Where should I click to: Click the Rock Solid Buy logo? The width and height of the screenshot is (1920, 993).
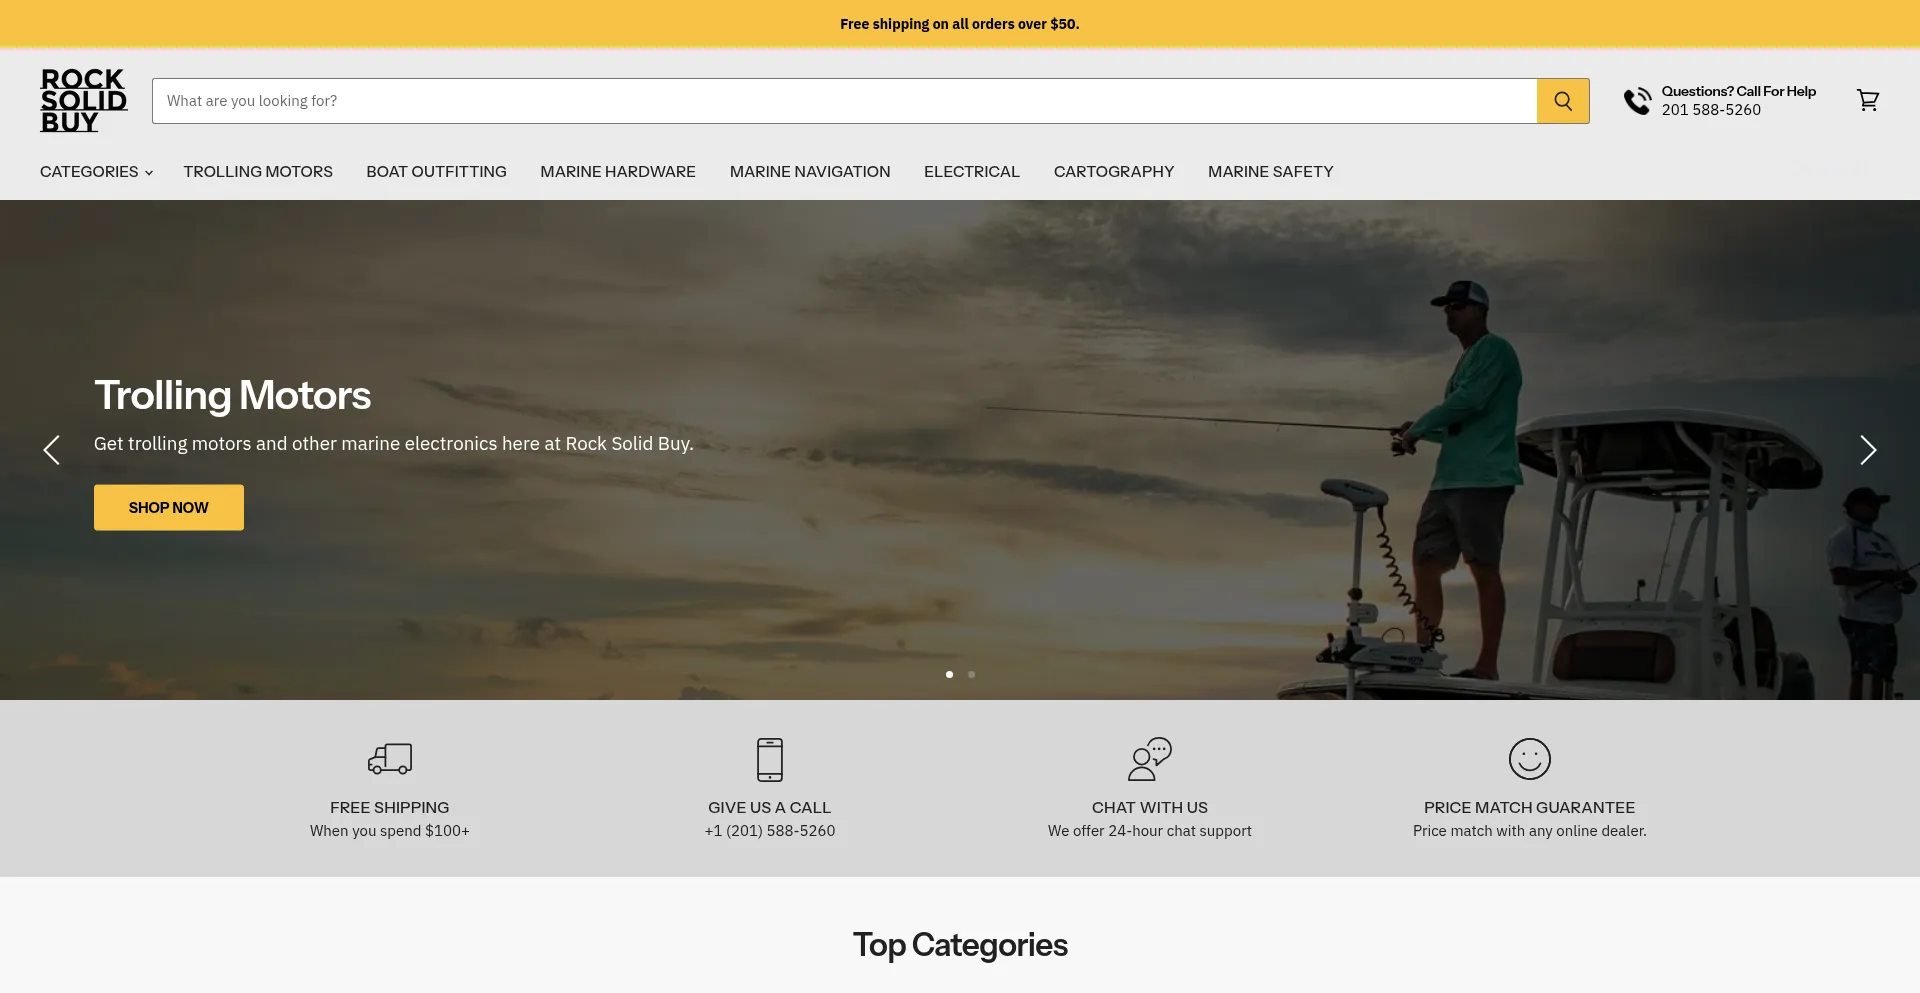84,100
